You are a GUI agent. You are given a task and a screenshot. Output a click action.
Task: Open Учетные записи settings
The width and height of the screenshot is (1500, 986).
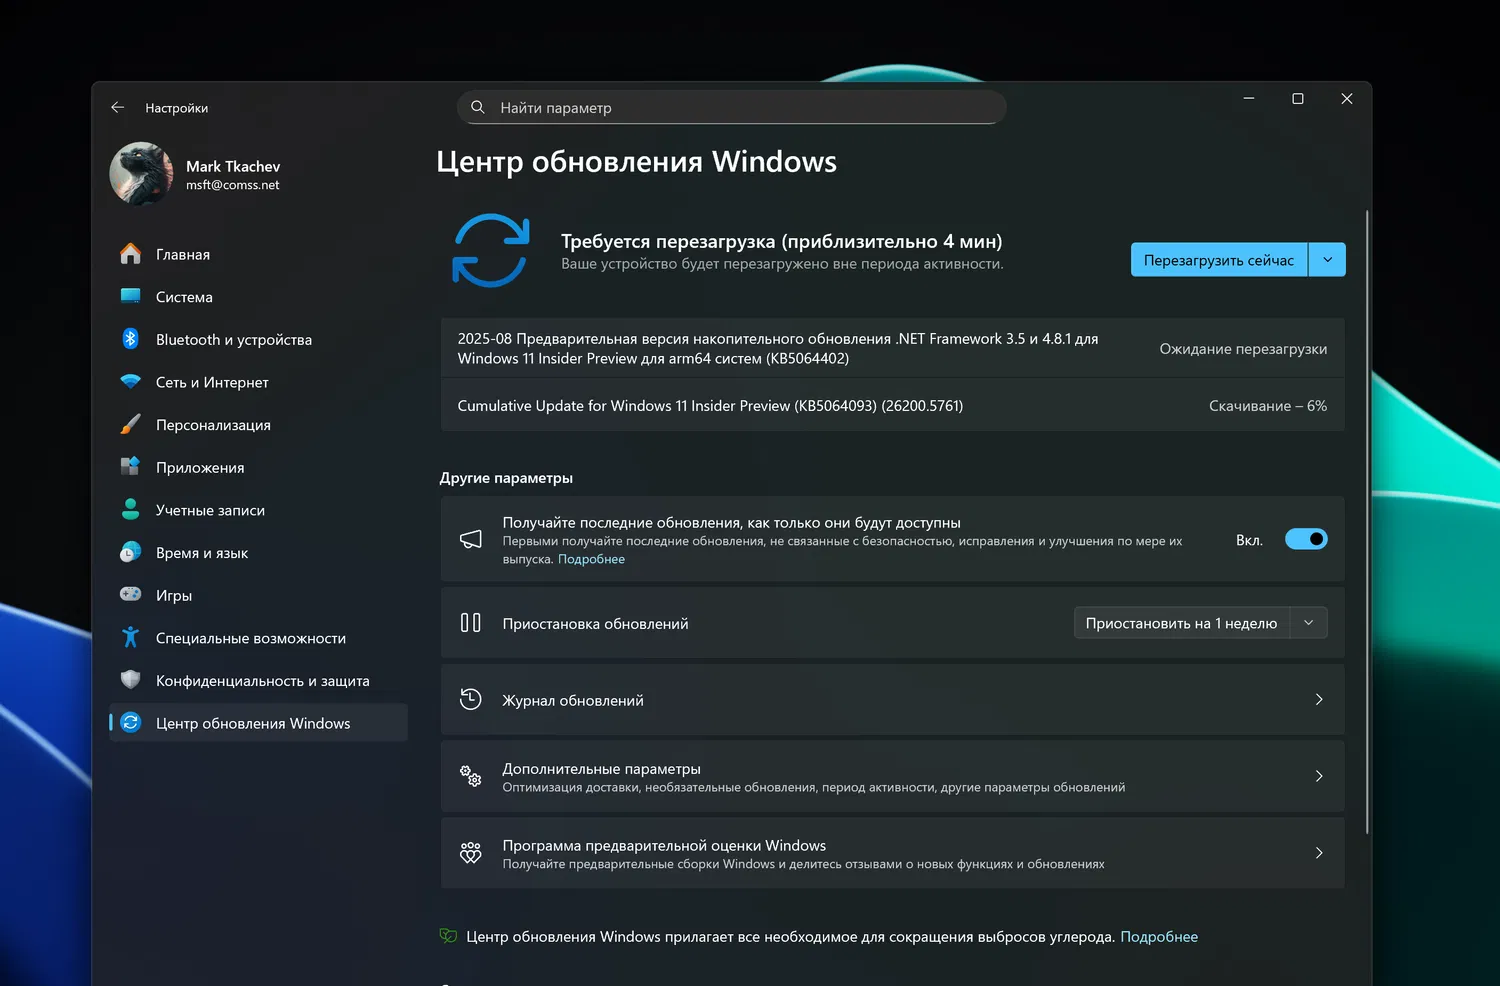(258, 510)
